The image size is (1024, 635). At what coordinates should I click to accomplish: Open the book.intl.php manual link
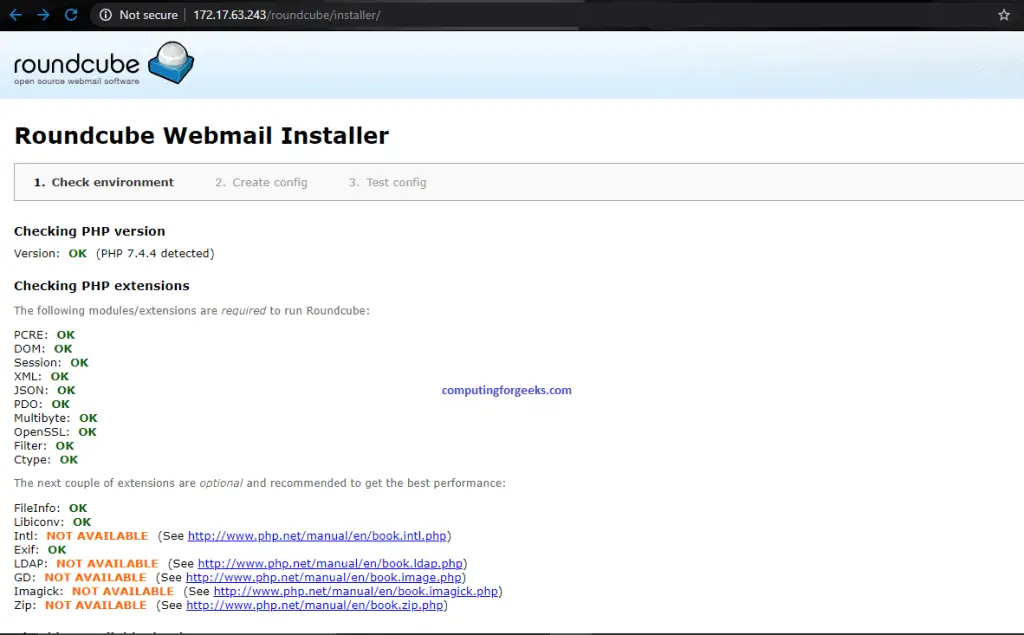tap(317, 536)
